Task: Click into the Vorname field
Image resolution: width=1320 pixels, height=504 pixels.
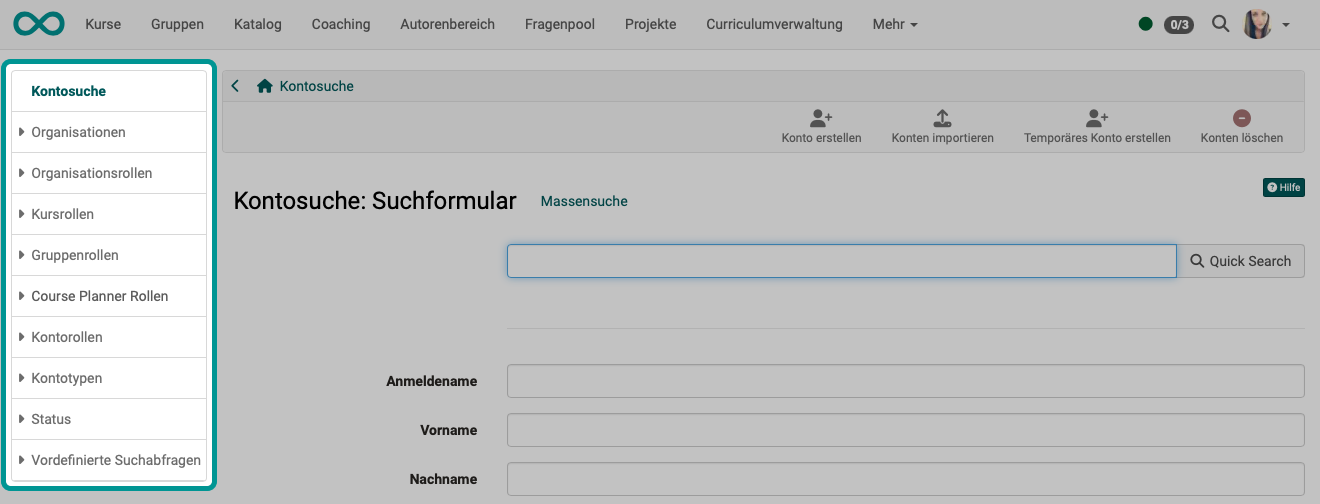Action: (906, 430)
